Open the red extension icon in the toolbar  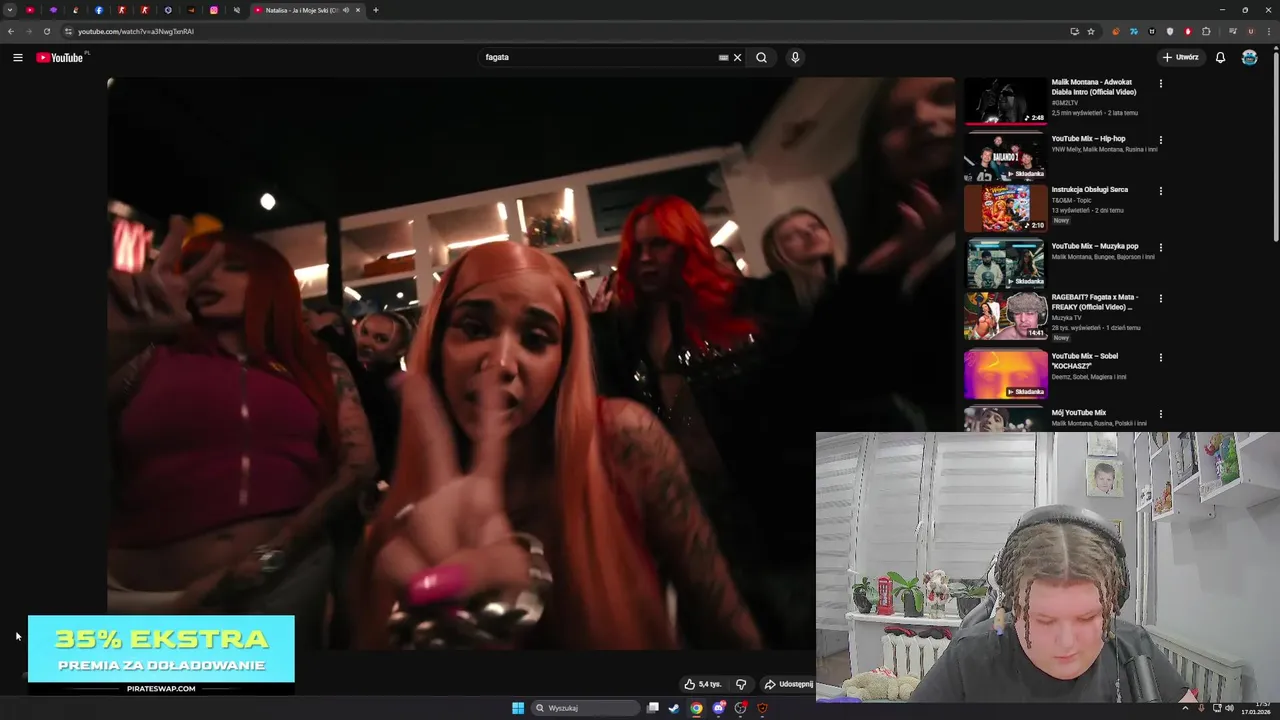pyautogui.click(x=1188, y=31)
